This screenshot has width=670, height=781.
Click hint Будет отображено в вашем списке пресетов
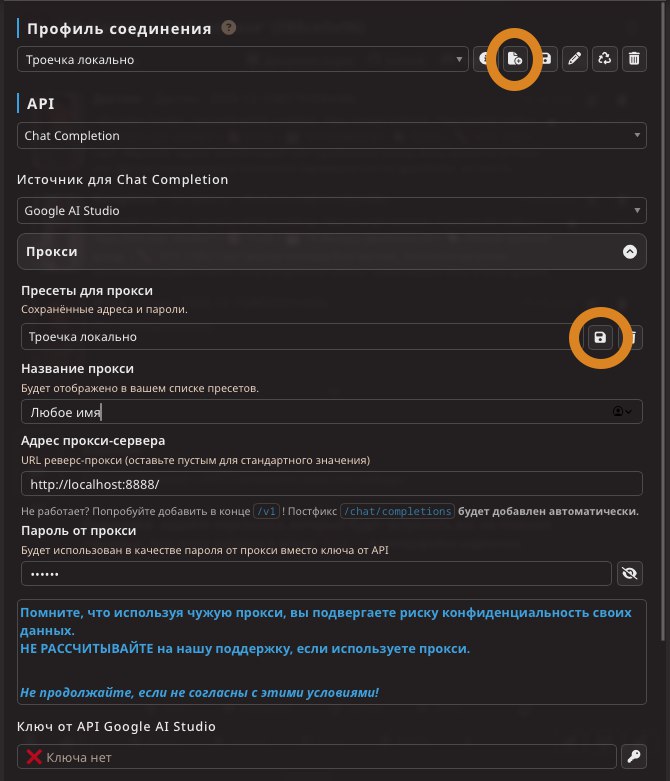[x=140, y=388]
